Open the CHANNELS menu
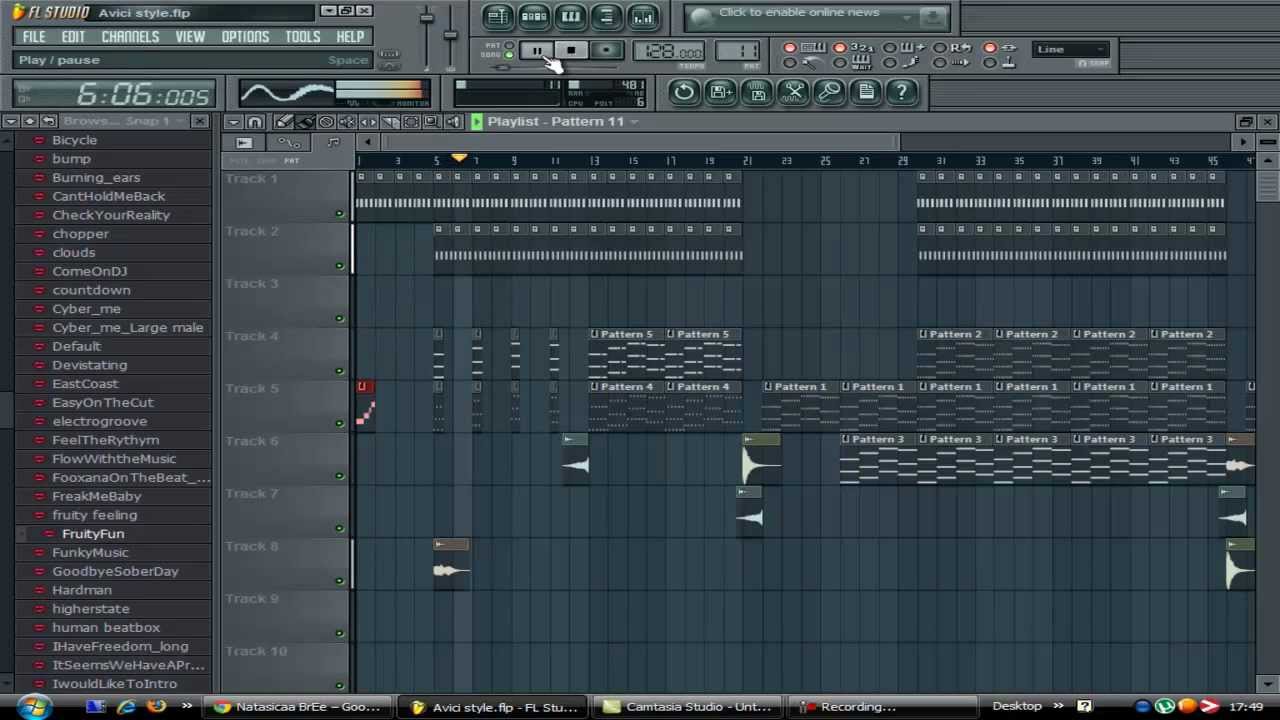Image resolution: width=1280 pixels, height=720 pixels. pos(130,37)
